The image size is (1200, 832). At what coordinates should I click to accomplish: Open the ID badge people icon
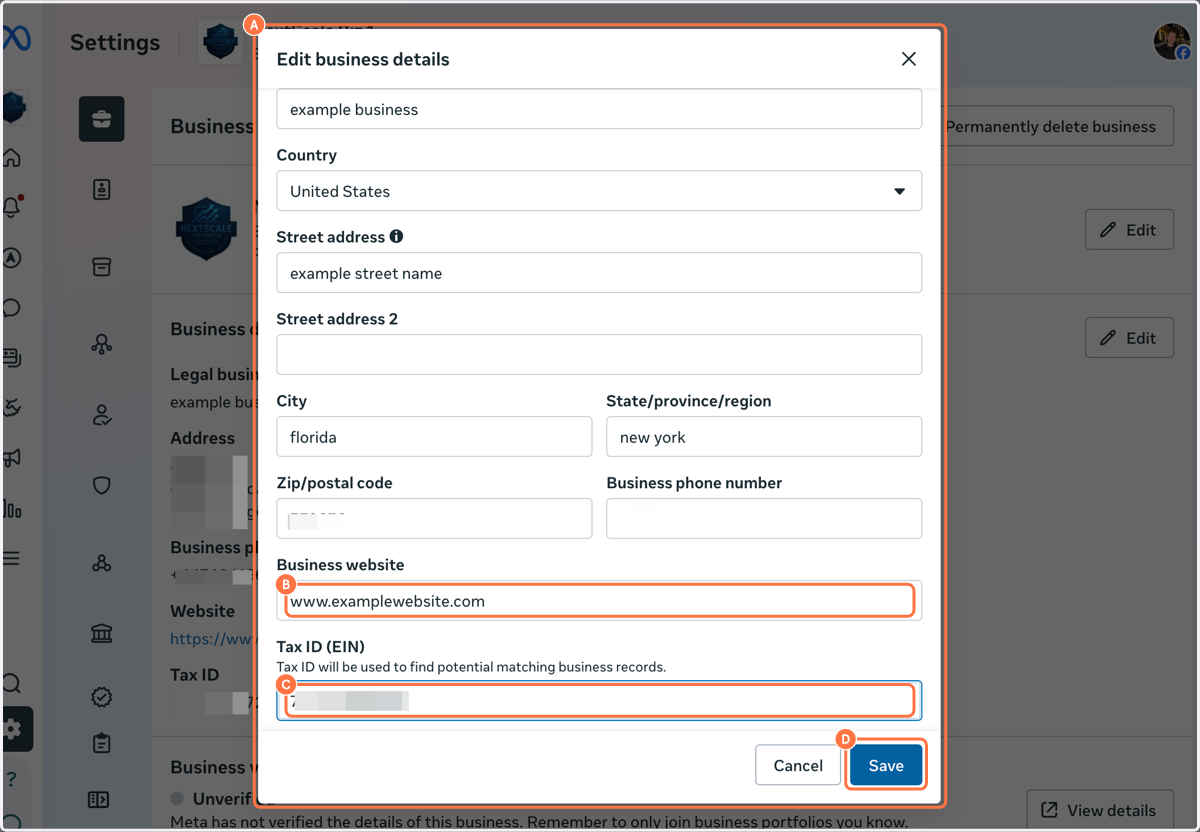coord(102,189)
